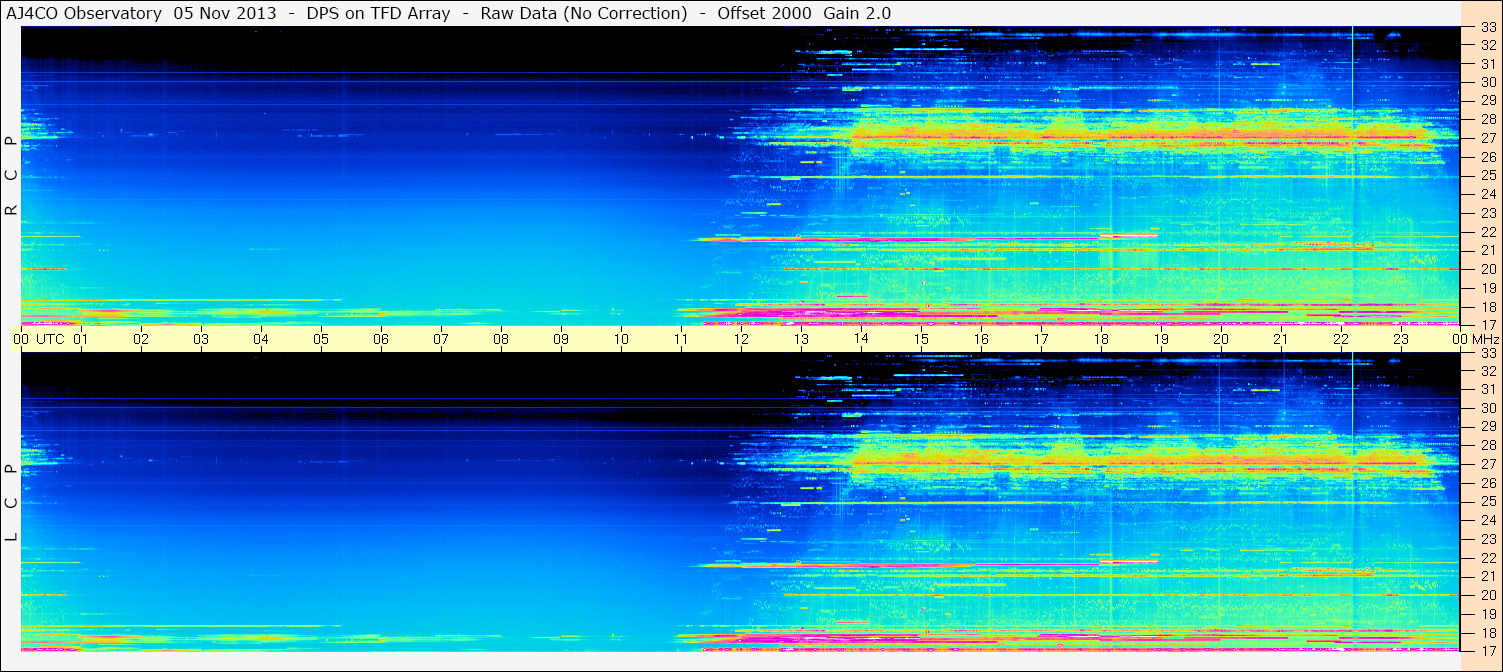Click the 32 MHz tick in LCP panel
Viewport: 1503px width, 672px height.
(1487, 371)
